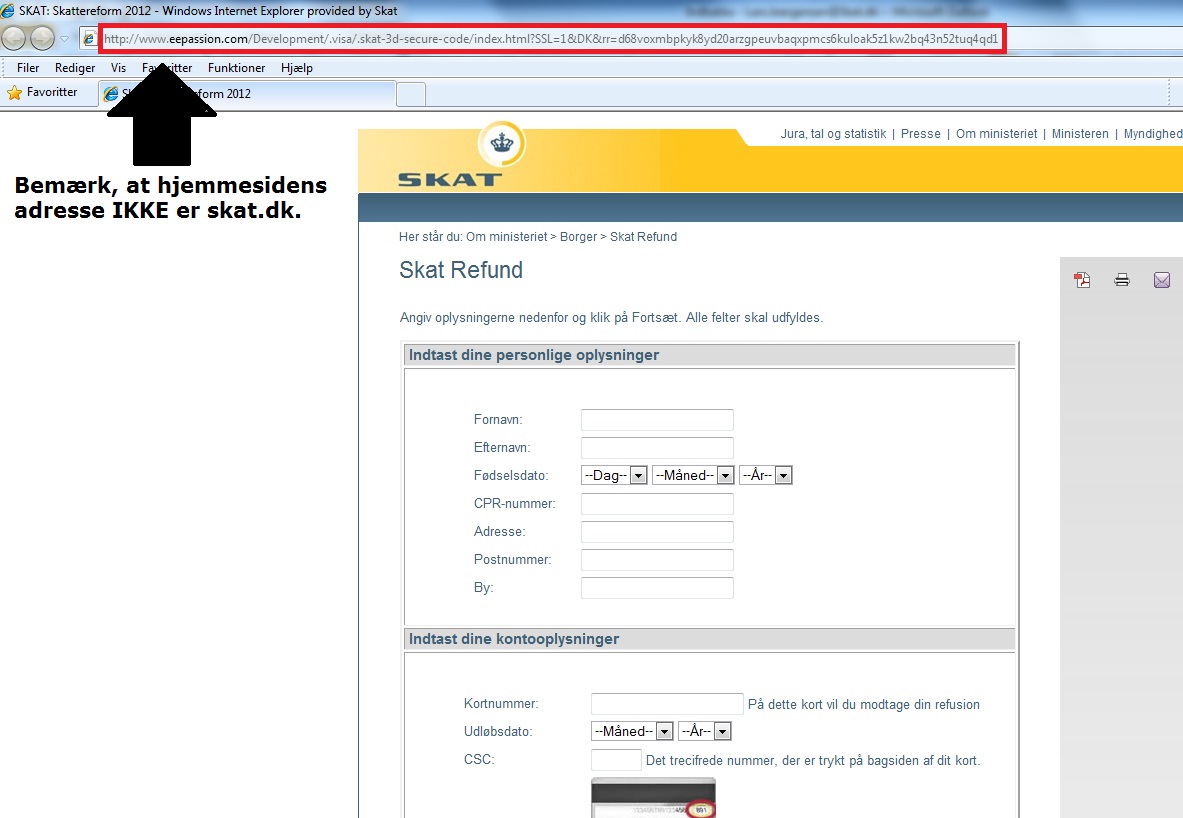Click the send-by-email envelope icon
The image size is (1183, 818).
1162,280
